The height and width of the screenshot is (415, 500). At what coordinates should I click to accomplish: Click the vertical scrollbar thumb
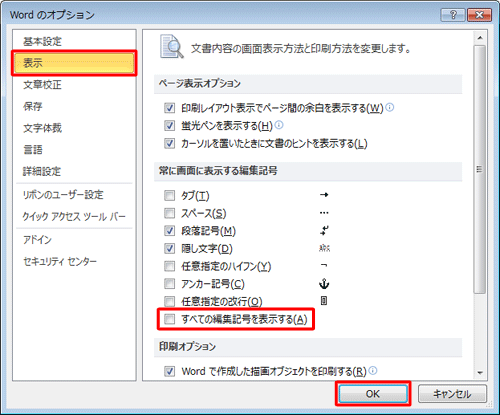tap(480, 169)
